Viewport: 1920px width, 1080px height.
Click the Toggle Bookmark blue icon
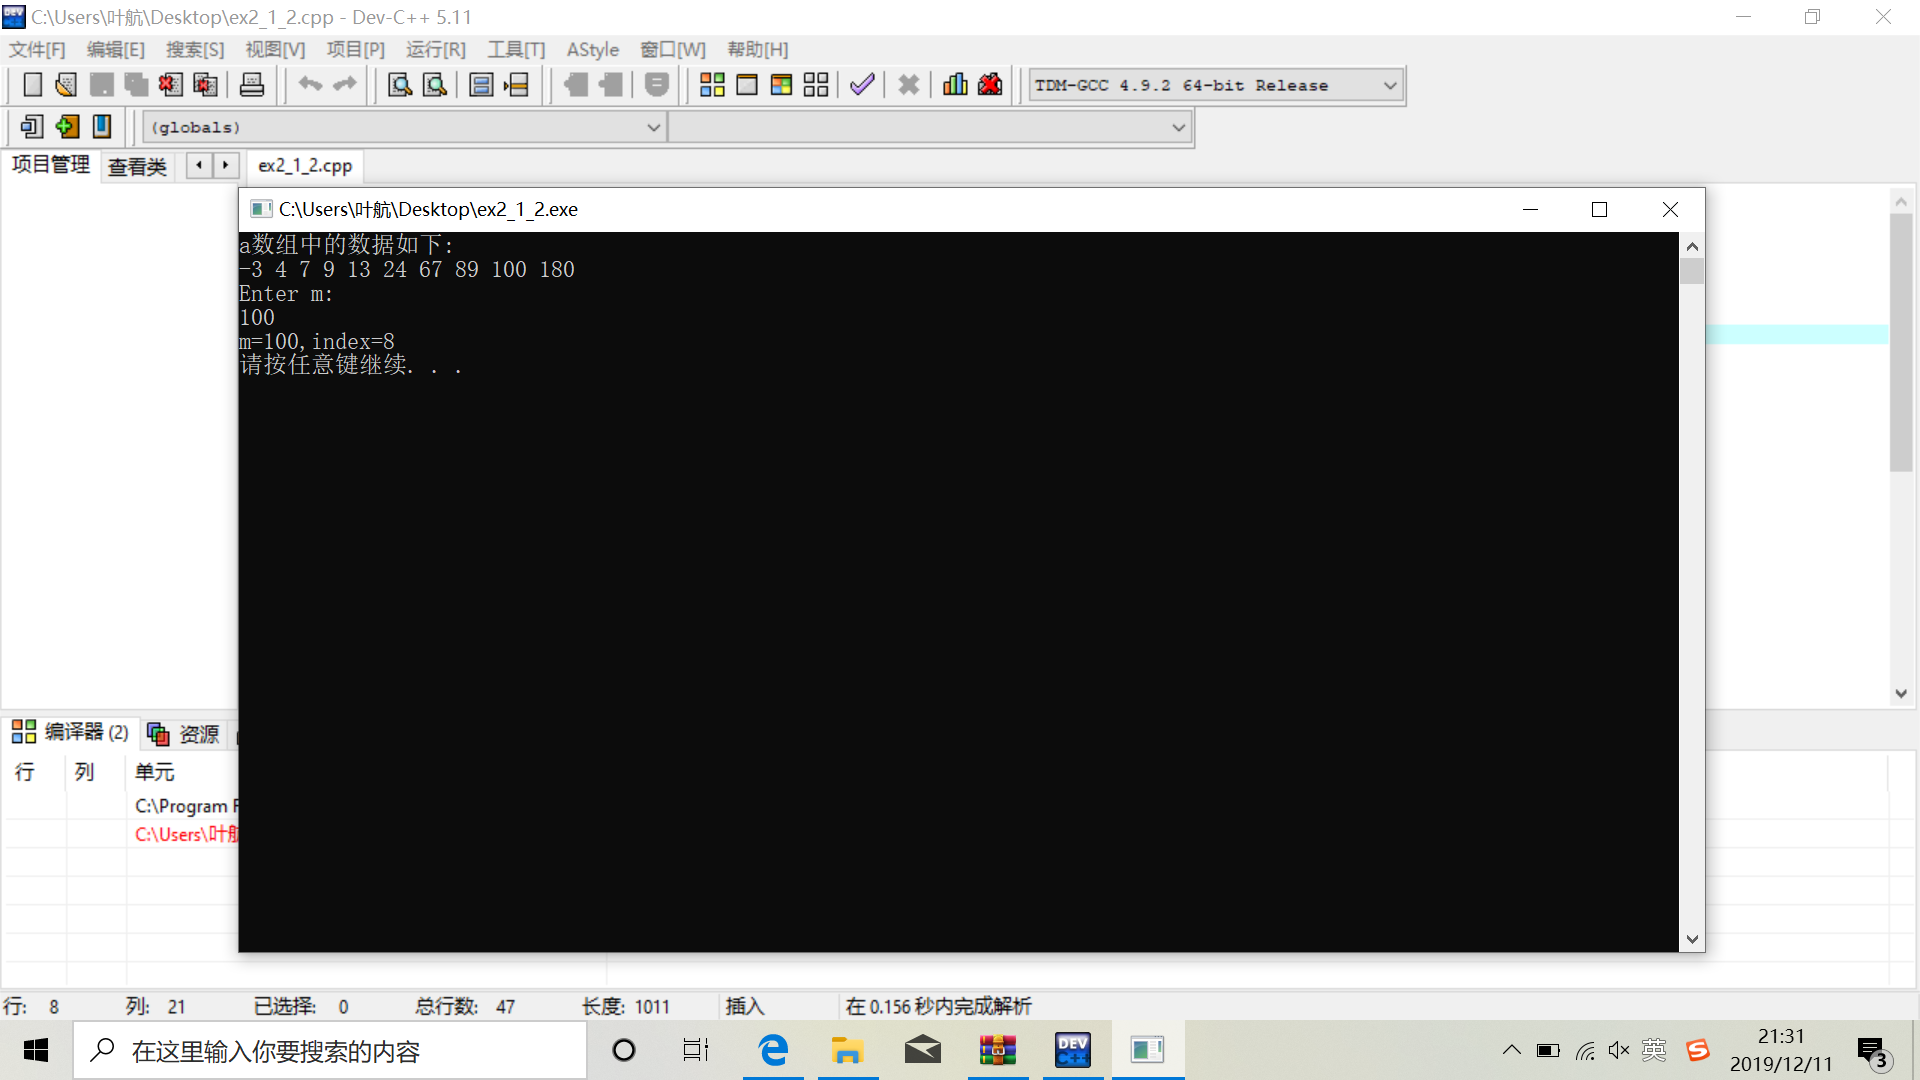coord(102,127)
